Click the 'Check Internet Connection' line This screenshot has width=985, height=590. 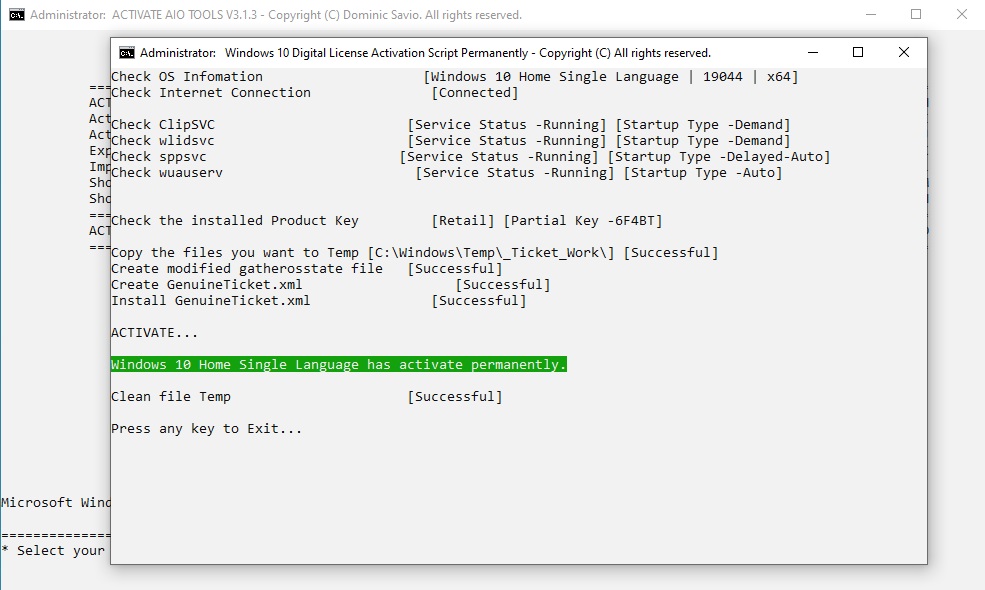[211, 93]
